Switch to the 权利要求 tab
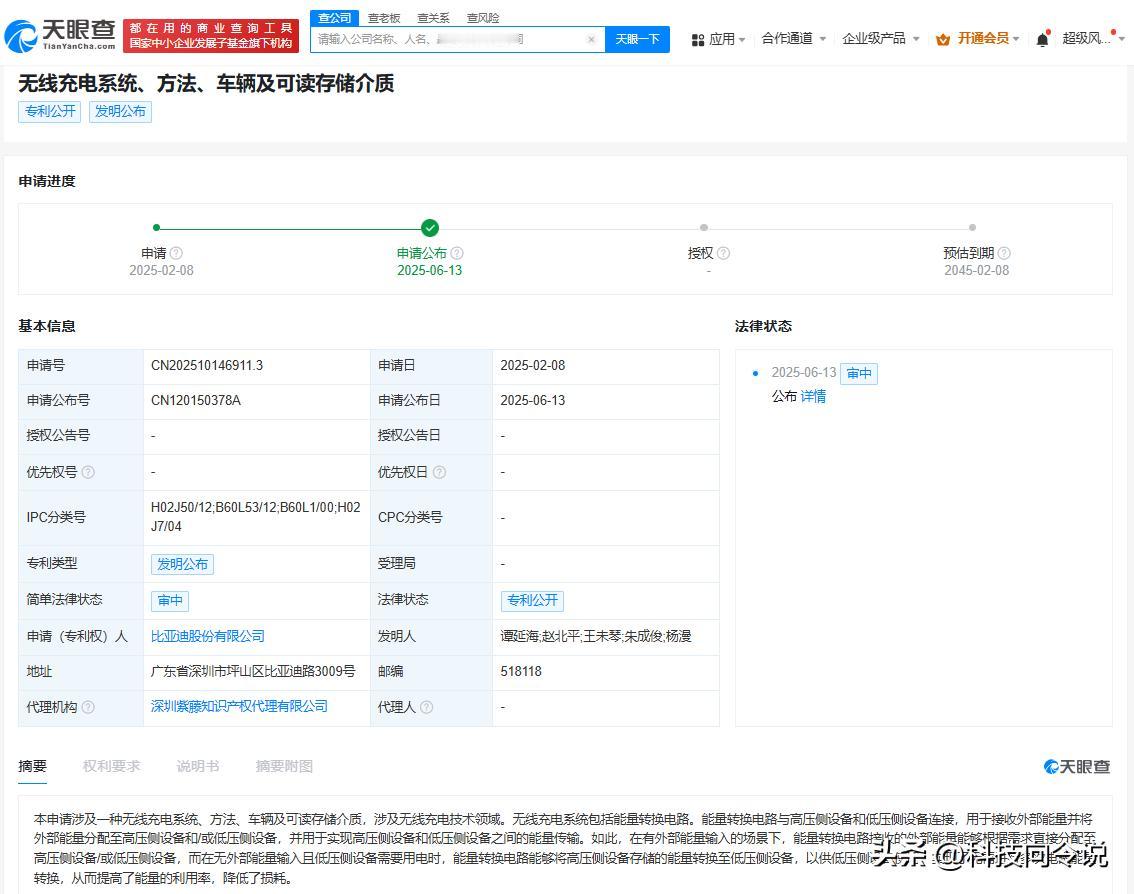Screen dimensions: 1134x894 pyautogui.click(x=111, y=766)
